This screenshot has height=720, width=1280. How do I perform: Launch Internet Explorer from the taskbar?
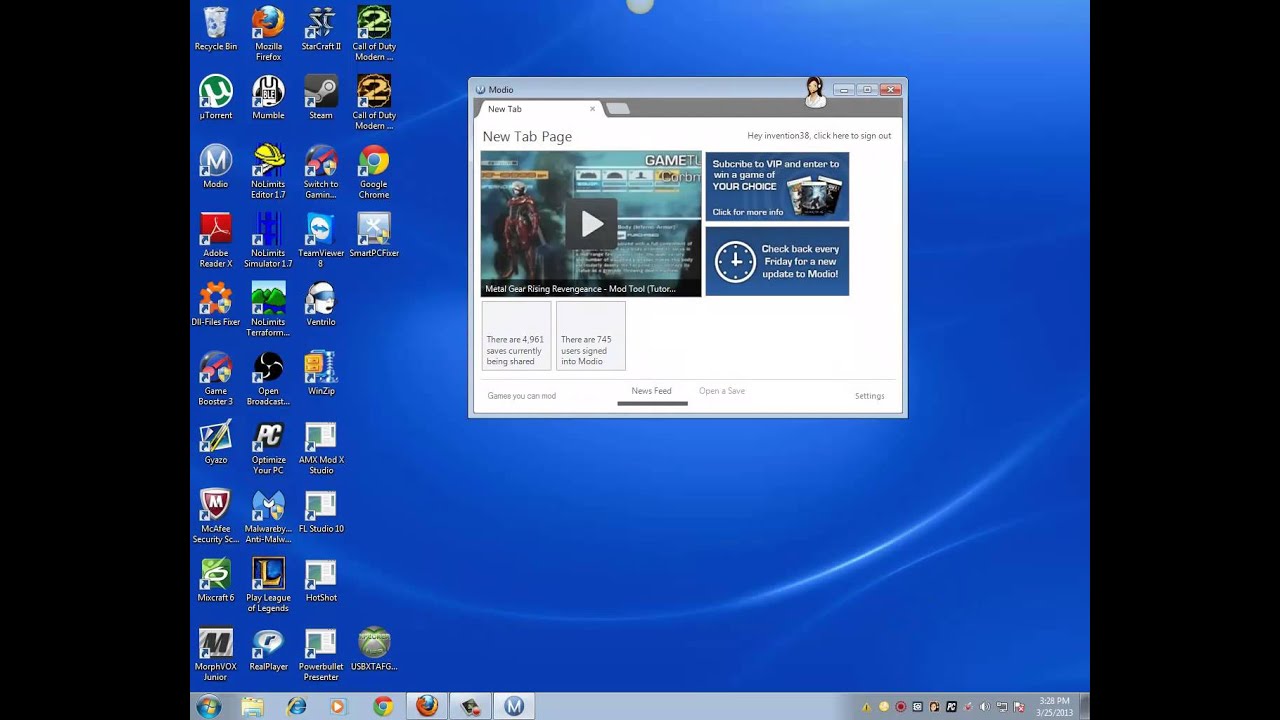tap(296, 706)
